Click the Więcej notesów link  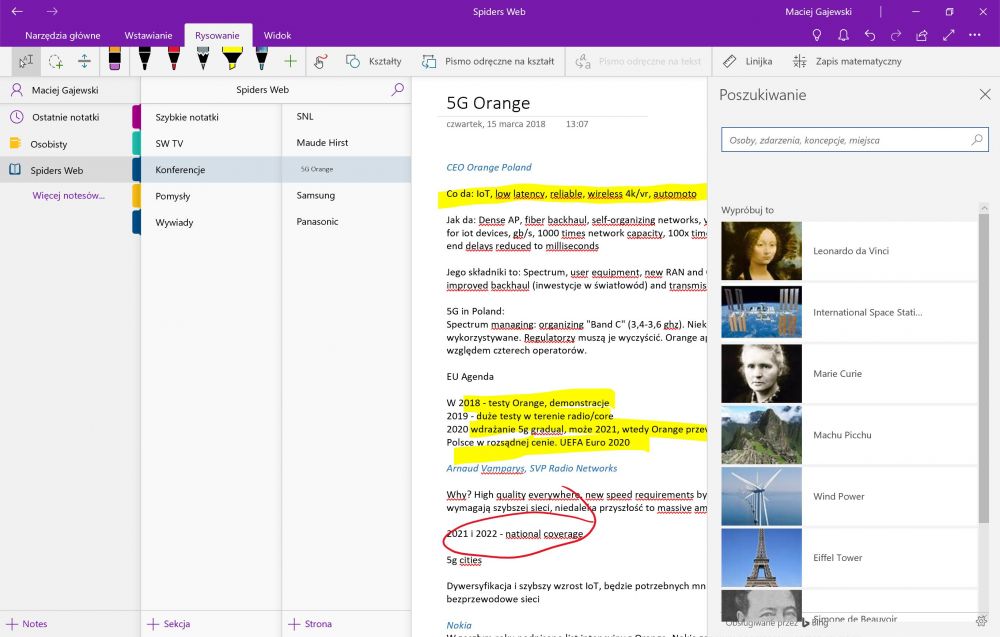pyautogui.click(x=68, y=196)
